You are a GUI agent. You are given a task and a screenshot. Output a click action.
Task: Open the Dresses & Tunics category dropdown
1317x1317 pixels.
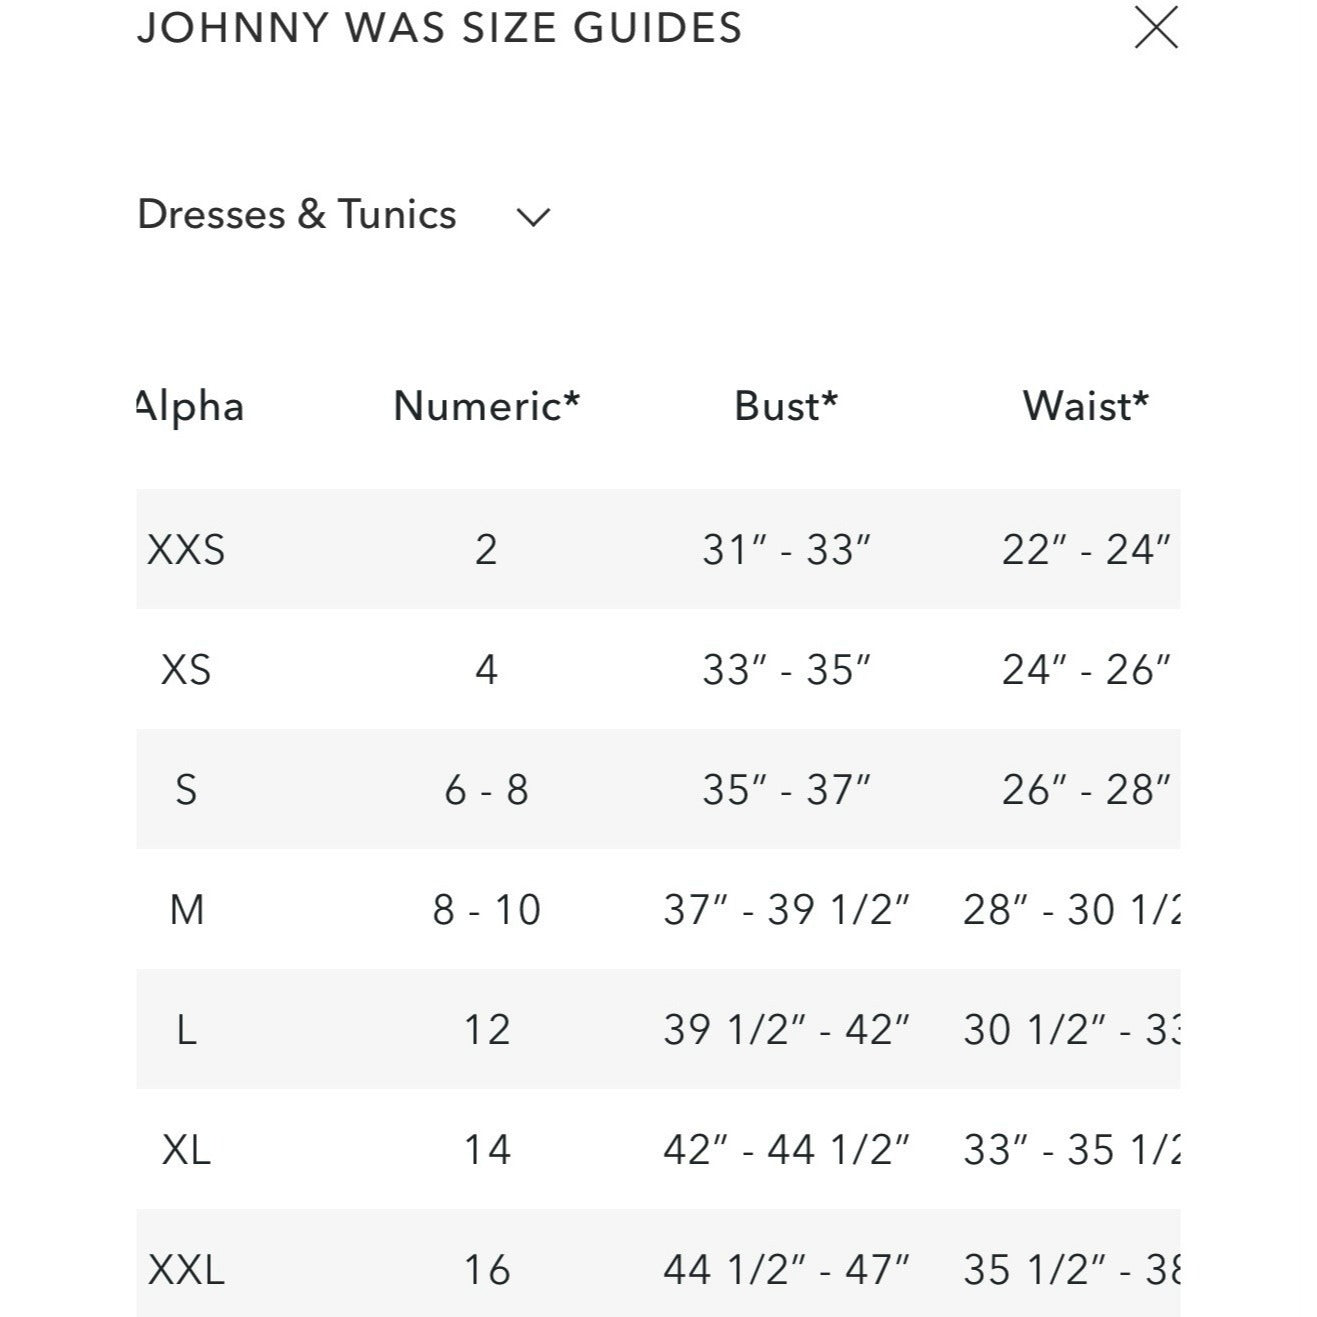(x=297, y=215)
